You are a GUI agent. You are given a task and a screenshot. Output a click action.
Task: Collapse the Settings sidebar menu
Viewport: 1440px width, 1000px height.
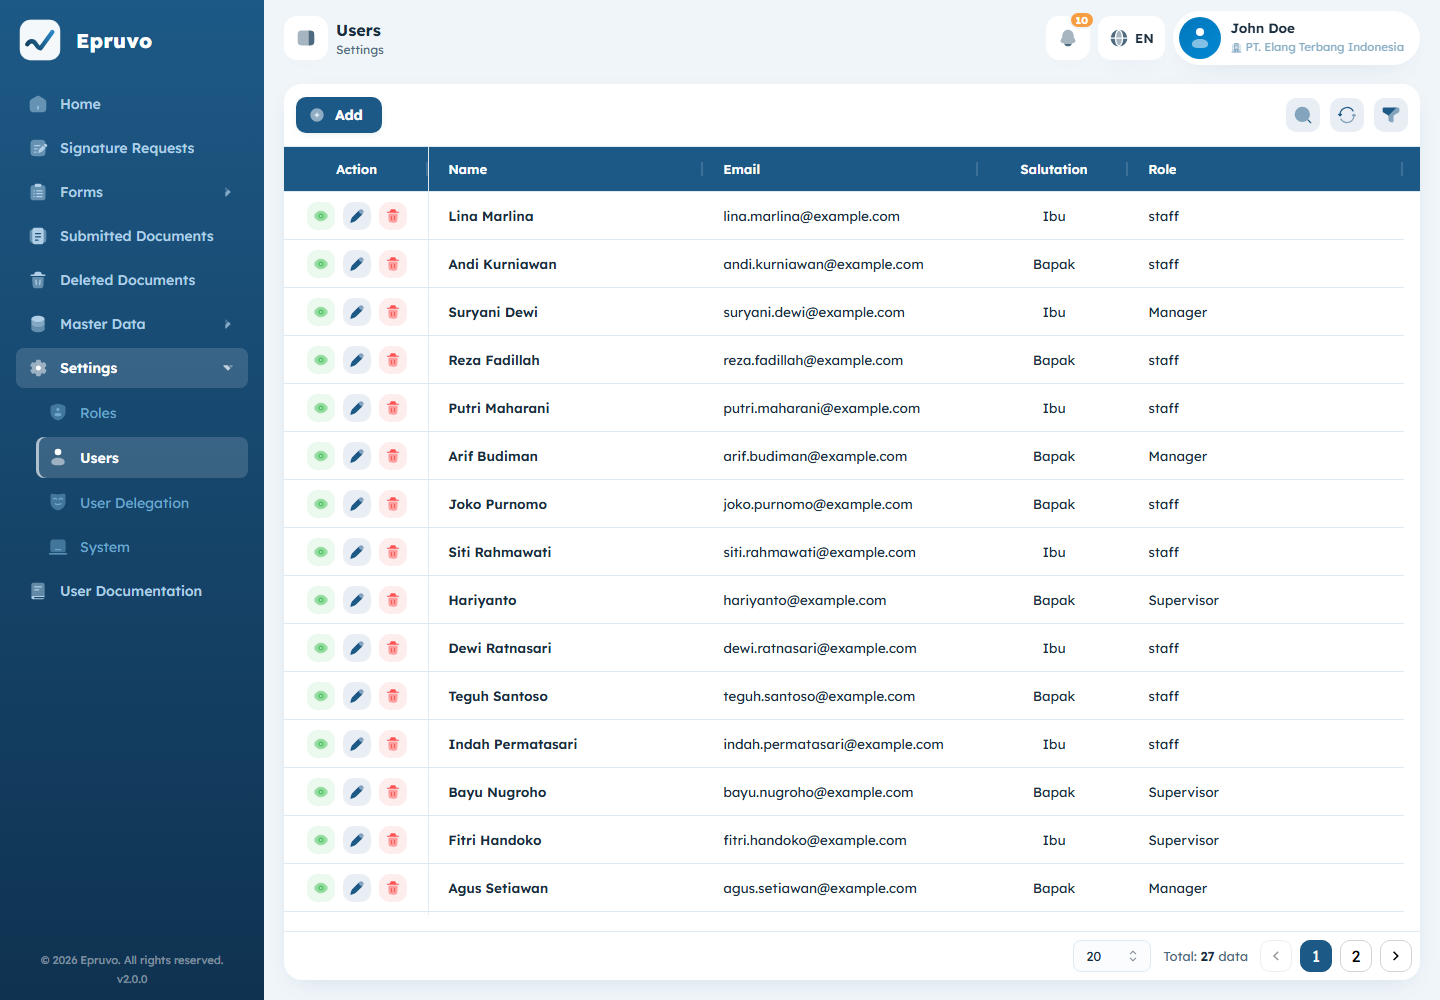[132, 368]
